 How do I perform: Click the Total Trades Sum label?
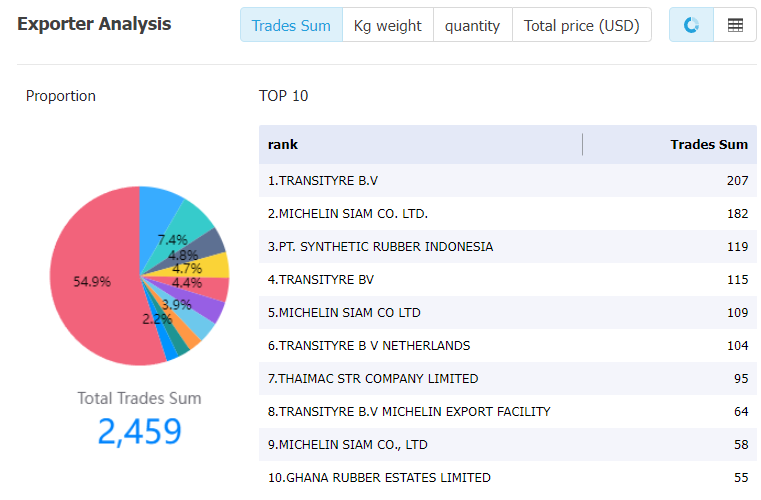[x=139, y=399]
